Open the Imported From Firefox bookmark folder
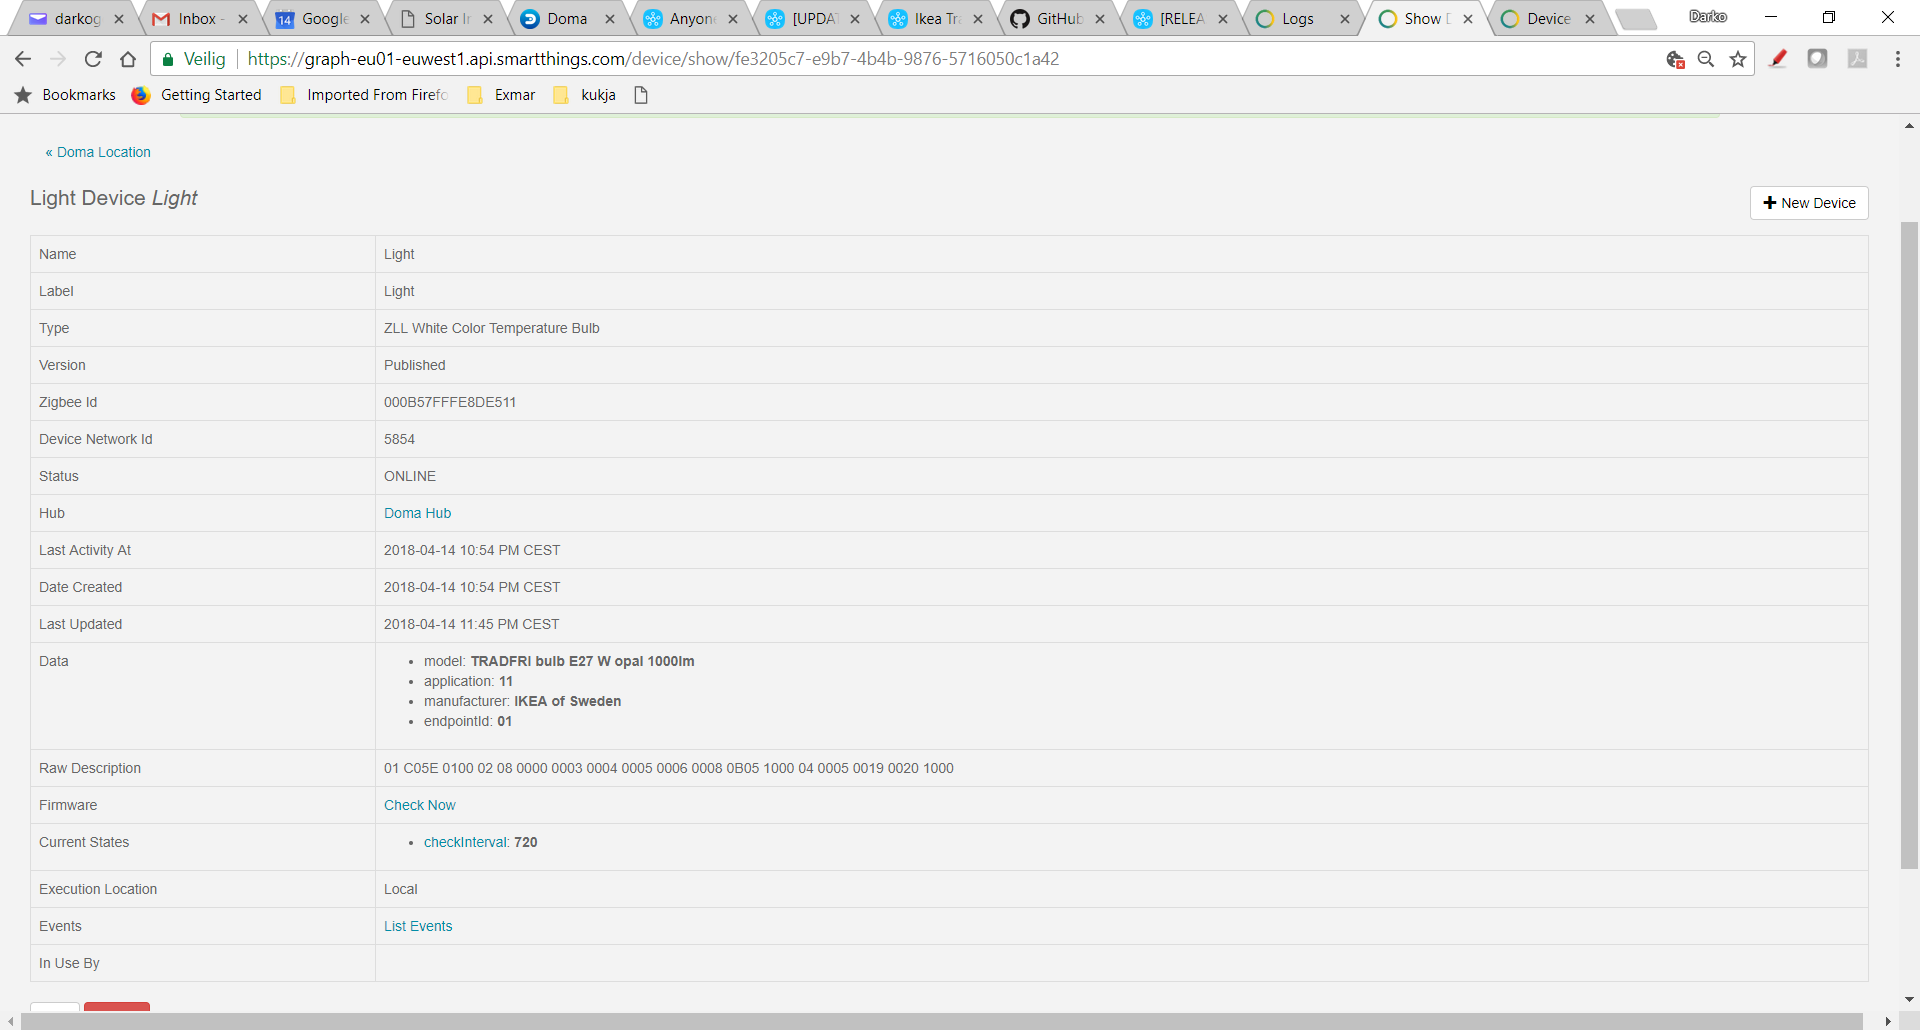 coord(364,95)
